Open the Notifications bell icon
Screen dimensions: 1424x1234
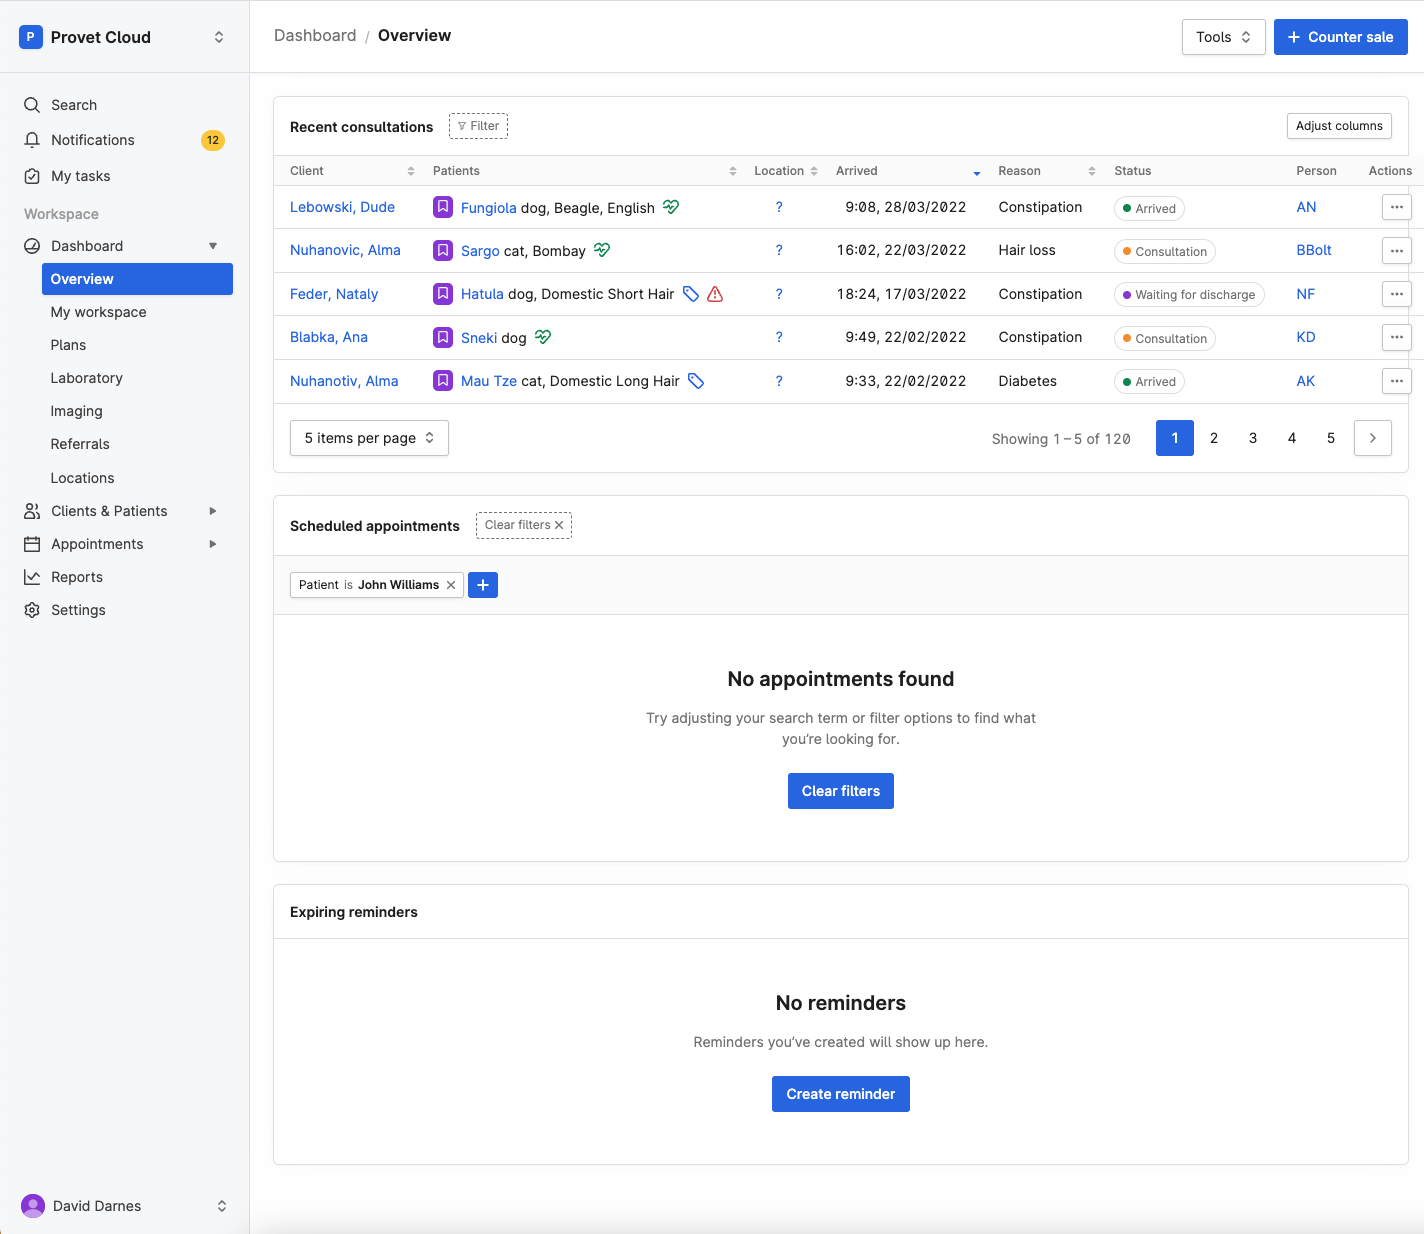click(x=31, y=140)
